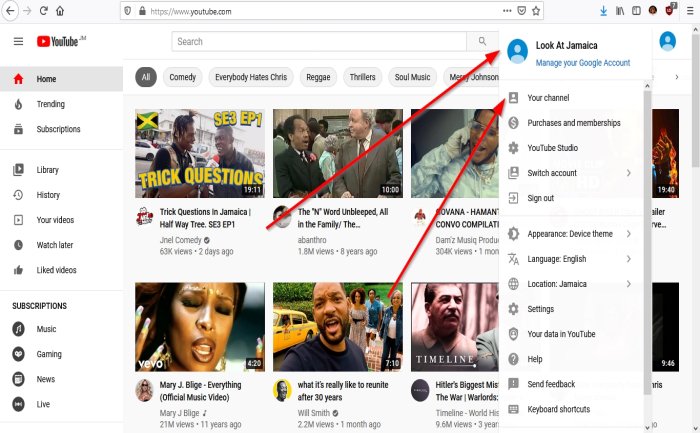Screen dimensions: 700x433
Task: Open YouTube Studio from menu
Action: pos(553,148)
